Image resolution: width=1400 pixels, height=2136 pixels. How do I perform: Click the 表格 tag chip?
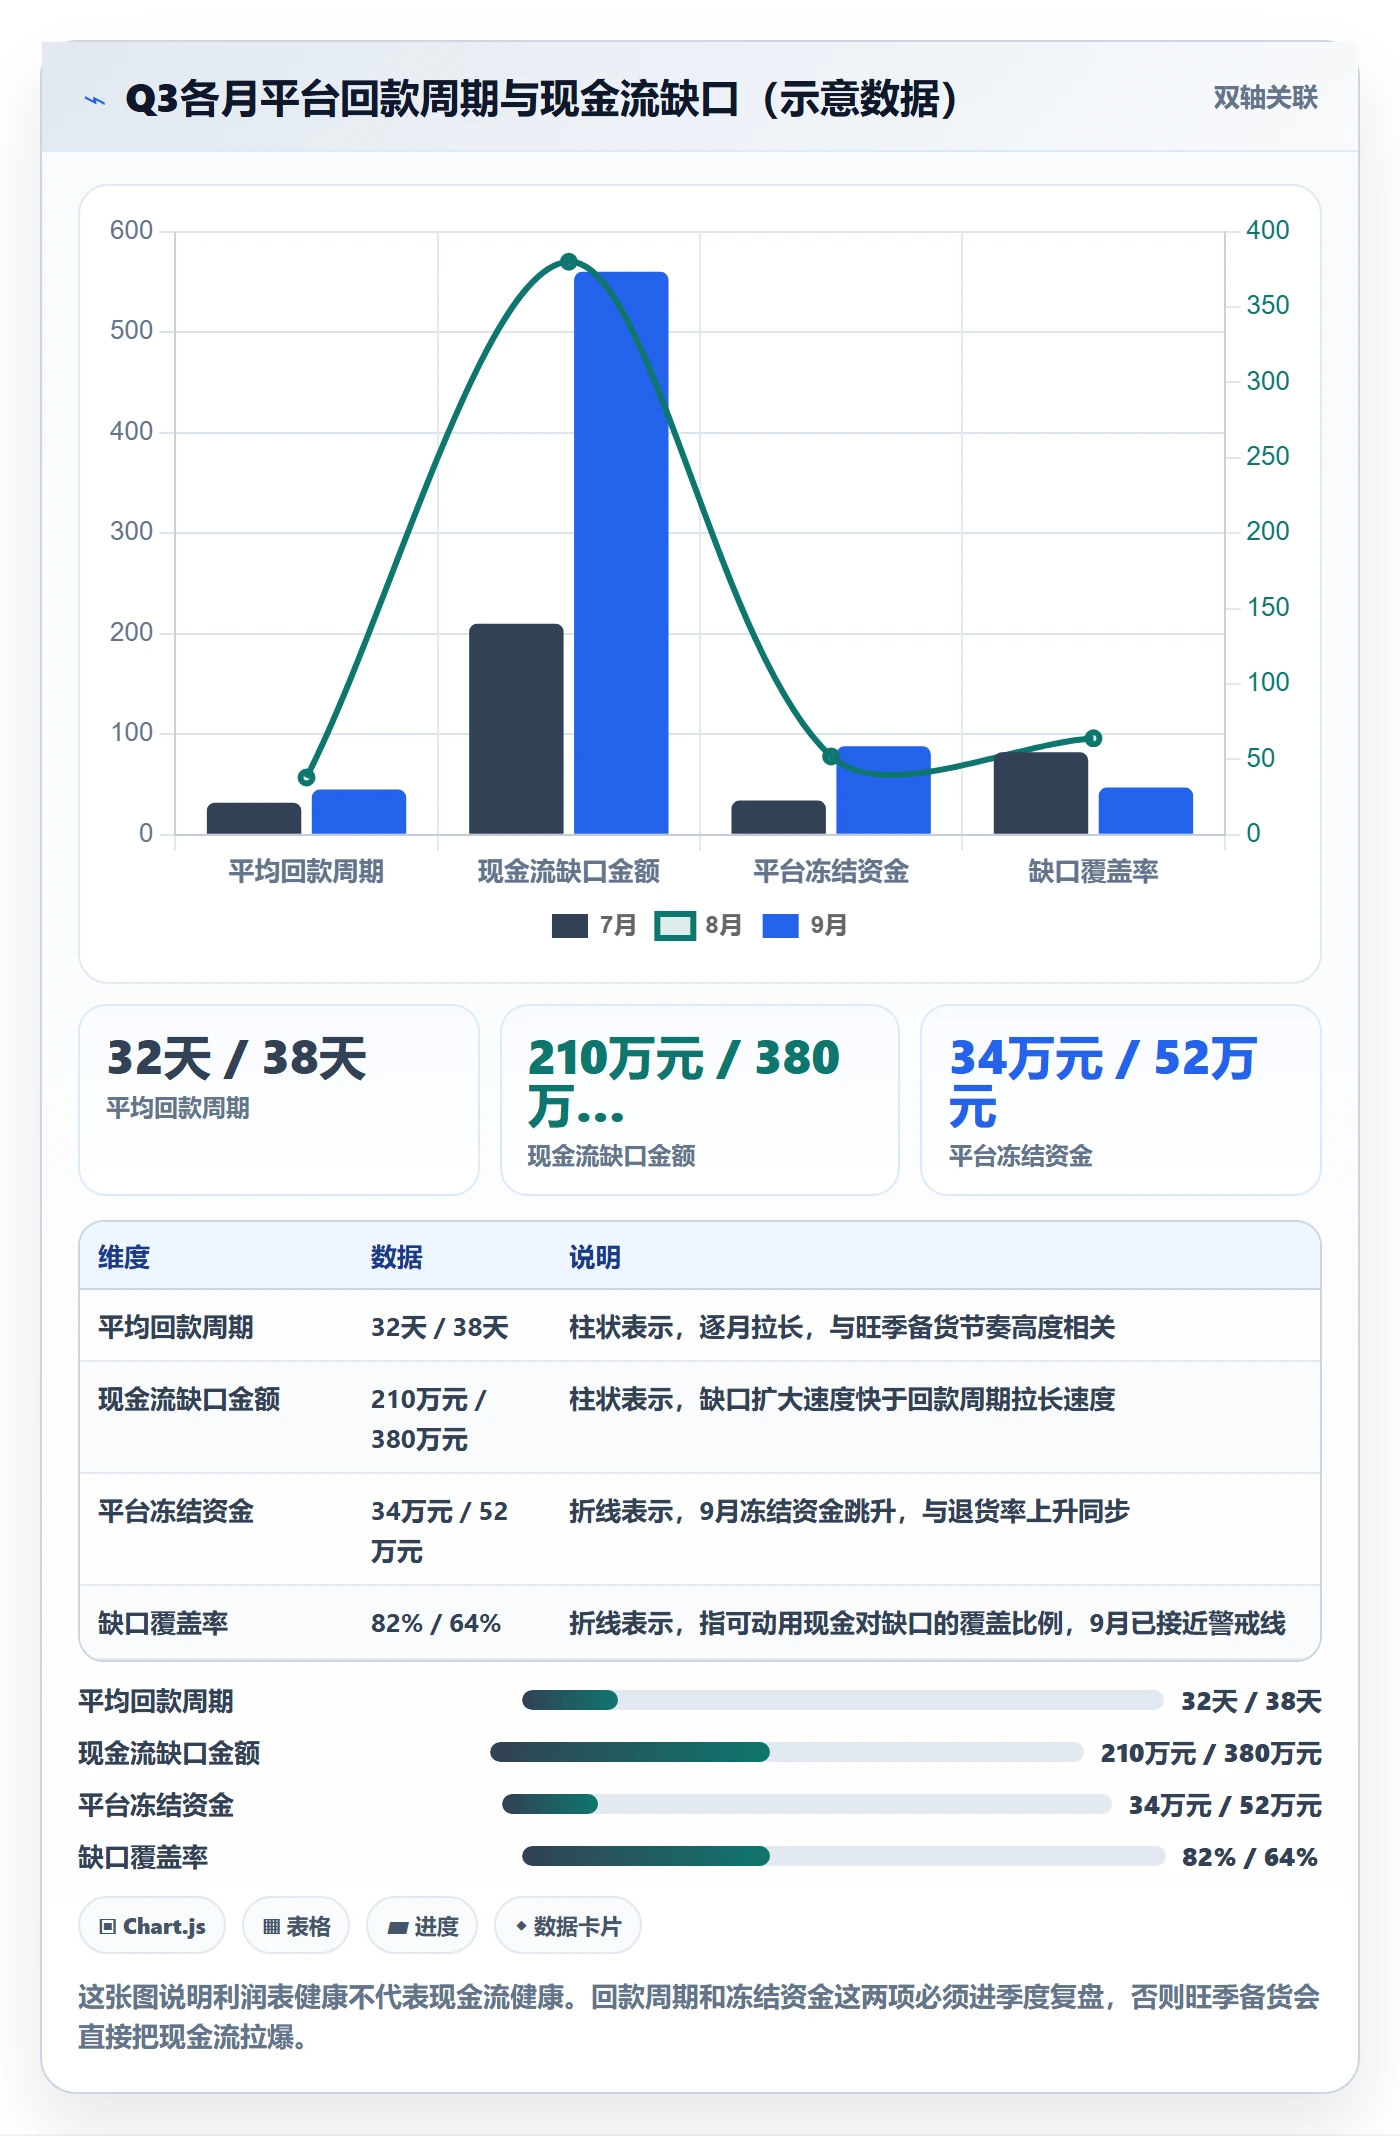click(x=296, y=1926)
